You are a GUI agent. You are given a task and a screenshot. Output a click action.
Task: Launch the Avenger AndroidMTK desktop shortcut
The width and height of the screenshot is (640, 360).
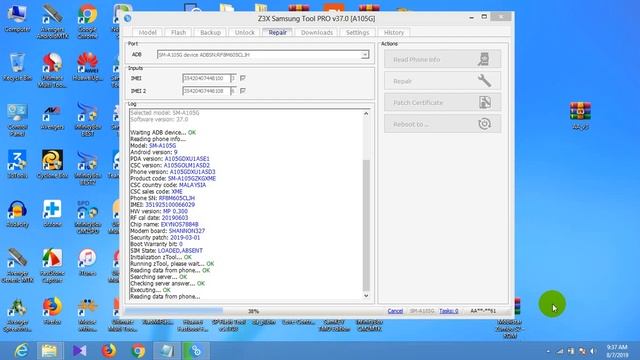[52, 21]
